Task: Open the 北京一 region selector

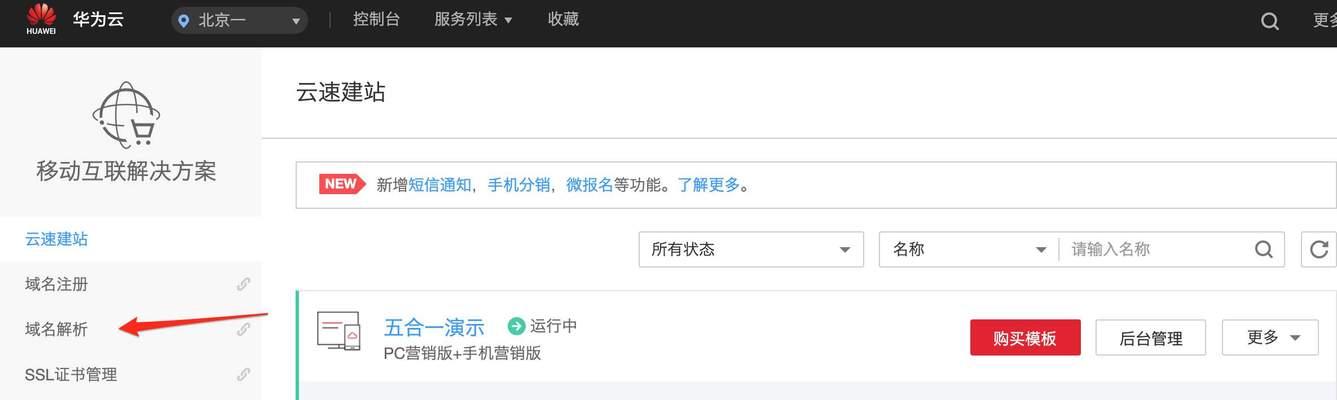Action: click(239, 20)
